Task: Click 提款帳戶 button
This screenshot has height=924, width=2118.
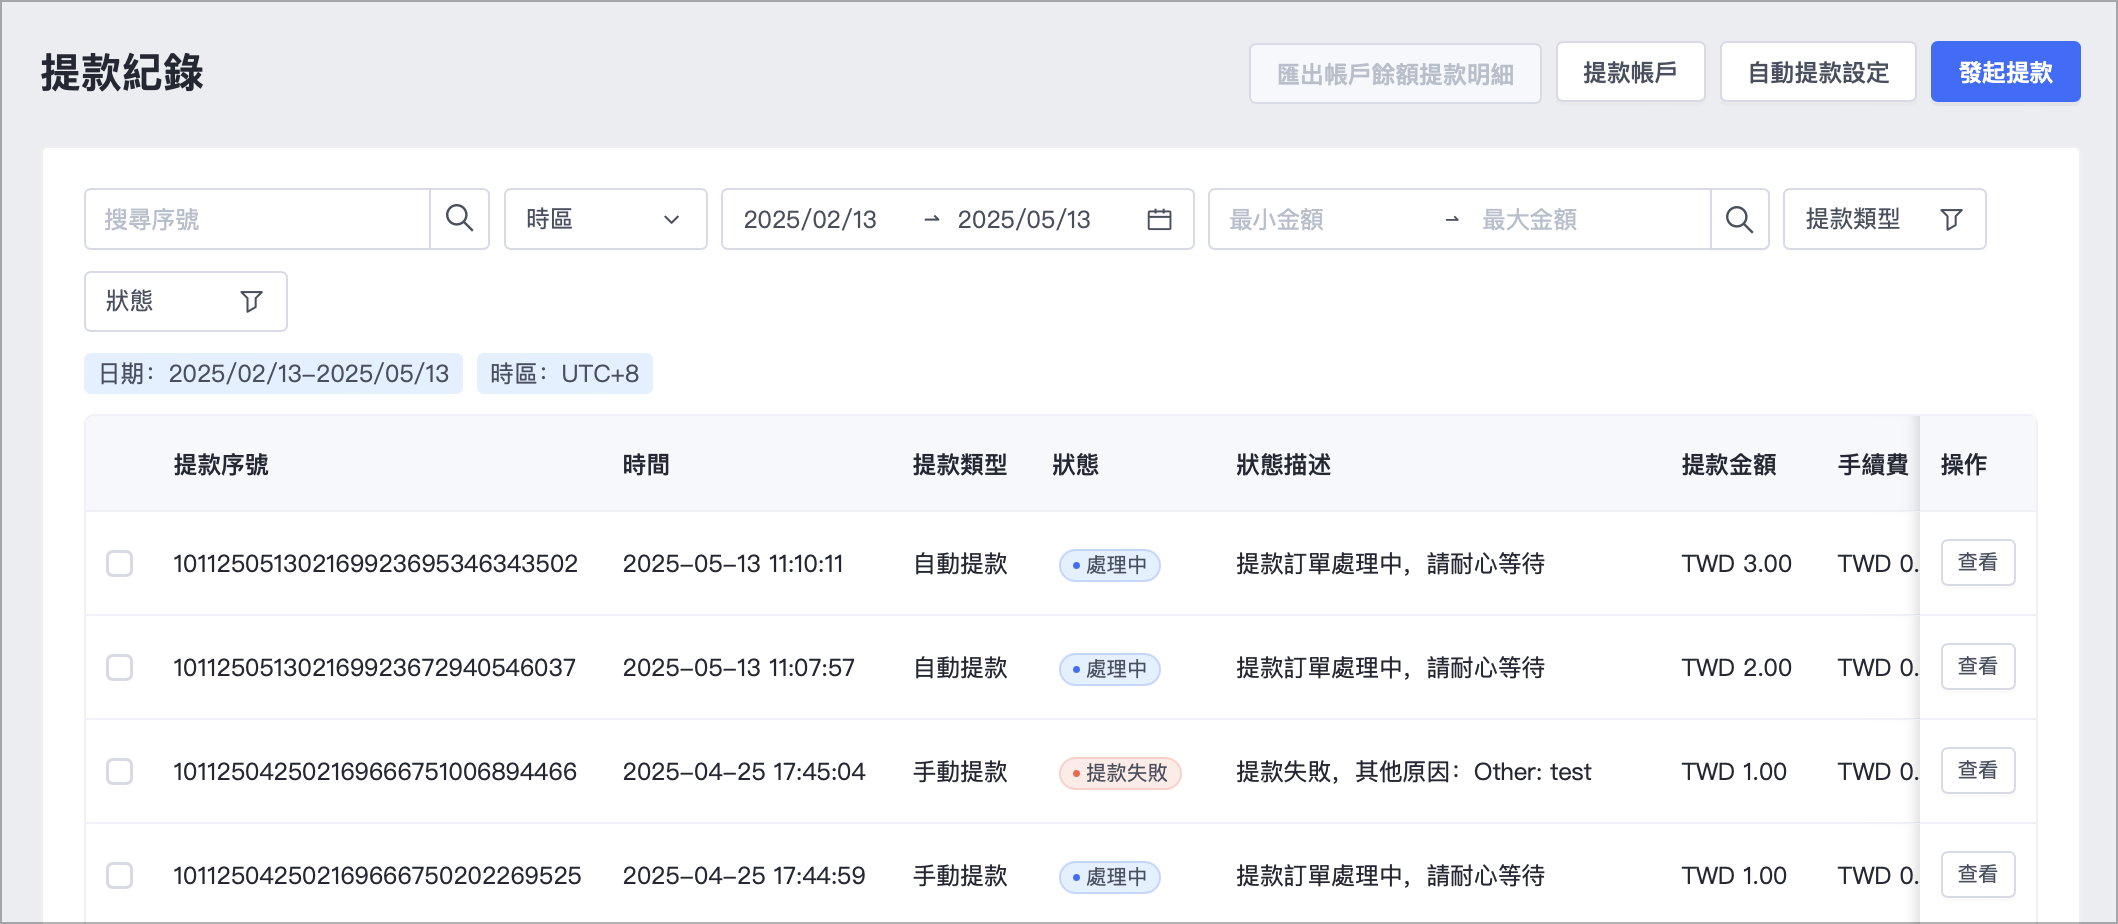Action: (1630, 72)
